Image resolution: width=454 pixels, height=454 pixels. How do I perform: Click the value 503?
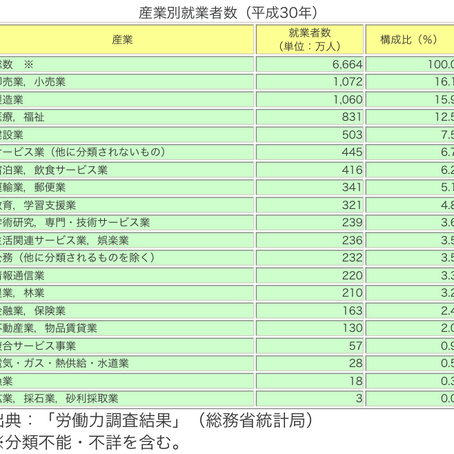click(x=352, y=135)
